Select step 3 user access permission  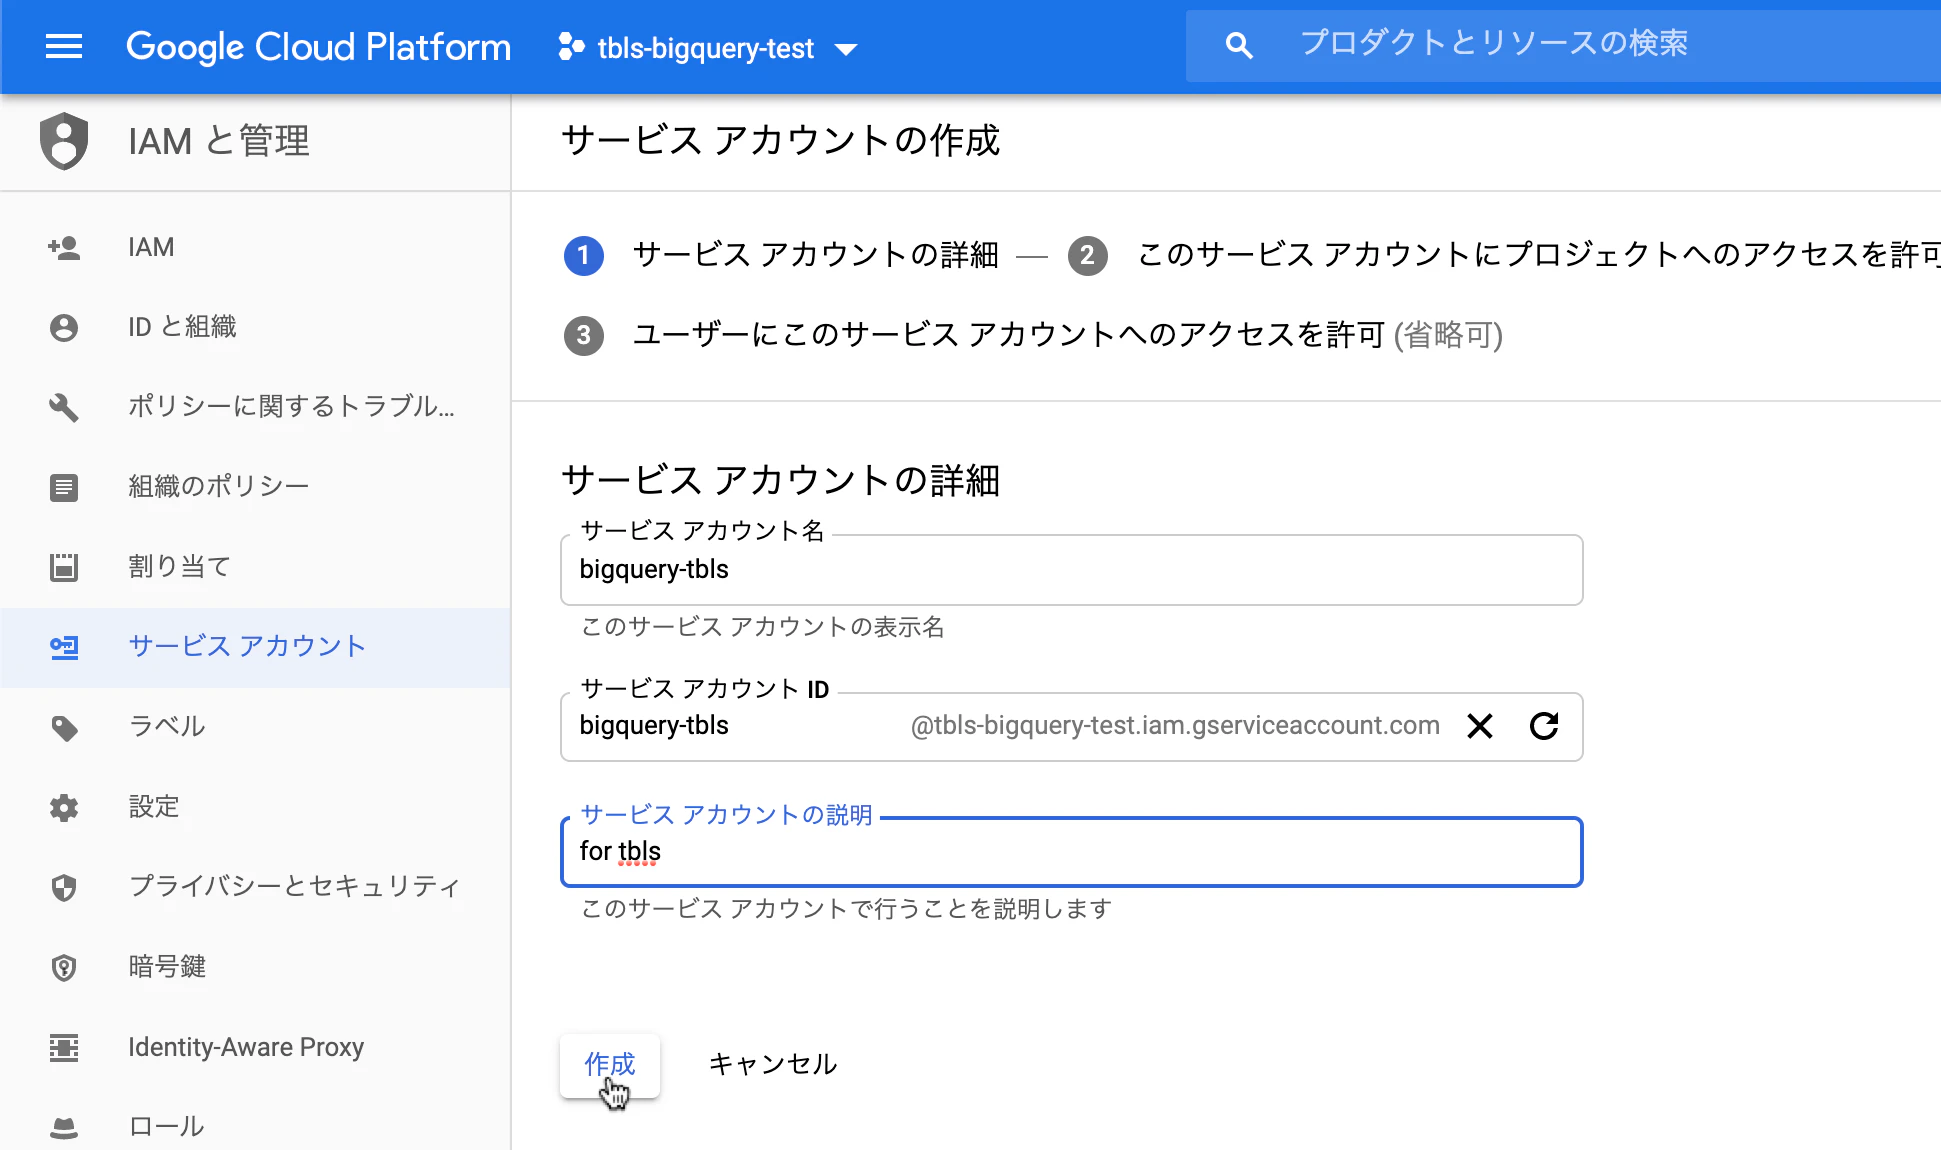(x=1034, y=335)
